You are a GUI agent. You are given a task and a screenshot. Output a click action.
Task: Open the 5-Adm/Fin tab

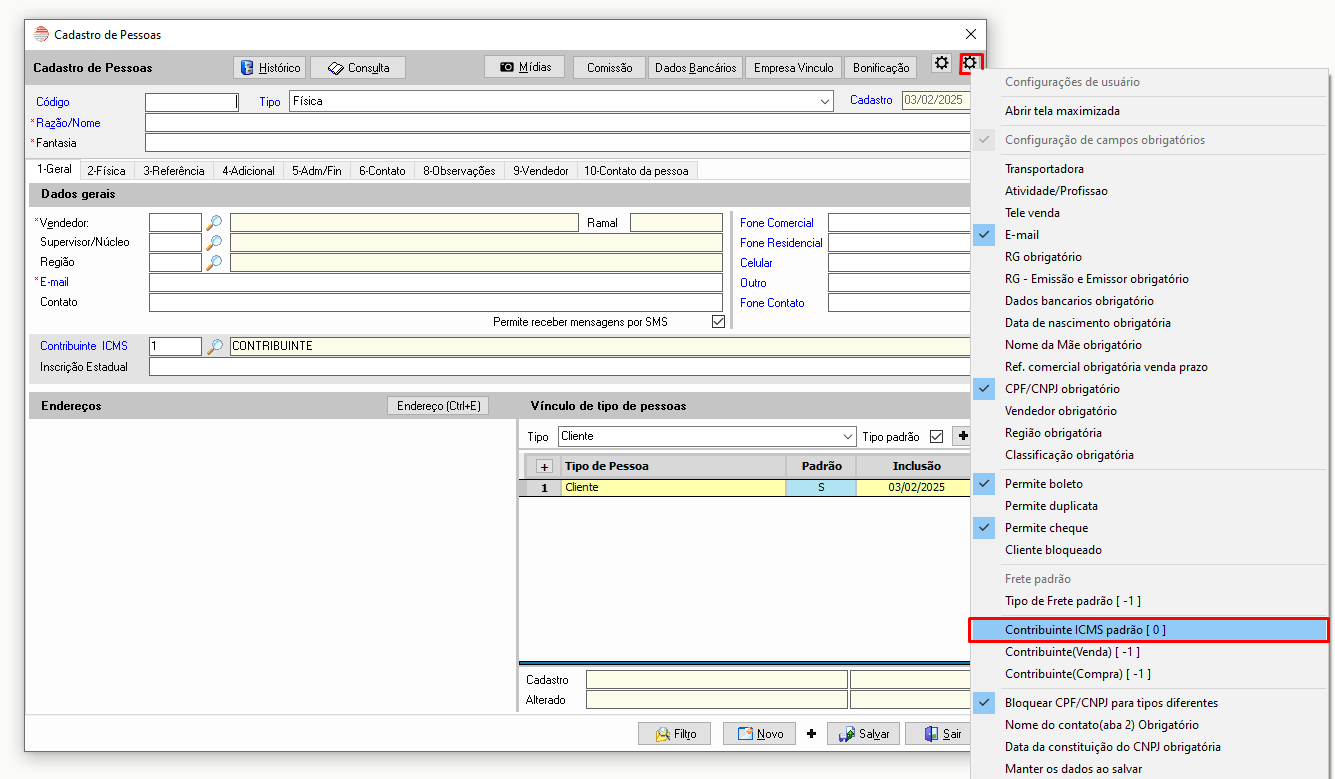pos(317,171)
